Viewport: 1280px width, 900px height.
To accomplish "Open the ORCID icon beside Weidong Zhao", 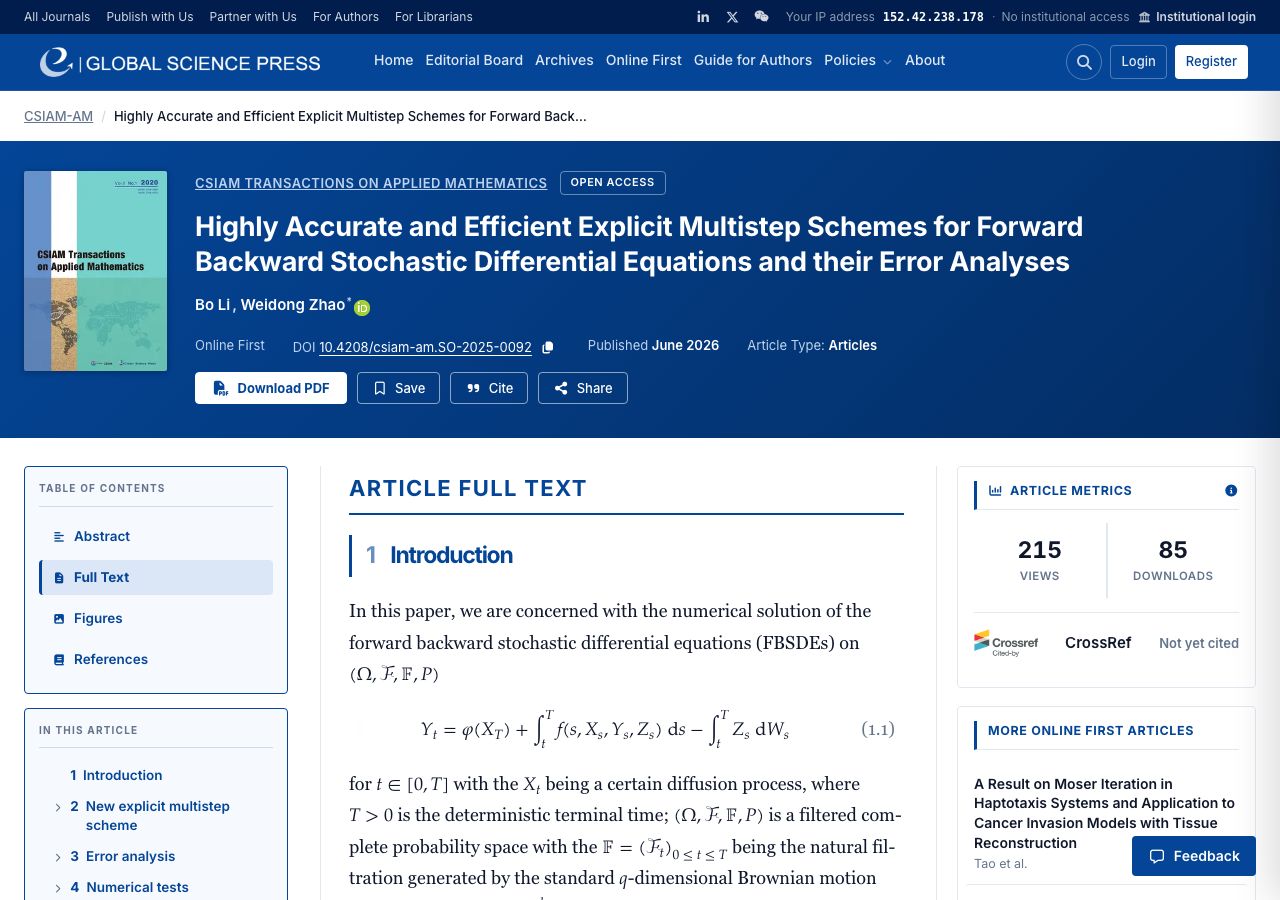I will click(362, 308).
